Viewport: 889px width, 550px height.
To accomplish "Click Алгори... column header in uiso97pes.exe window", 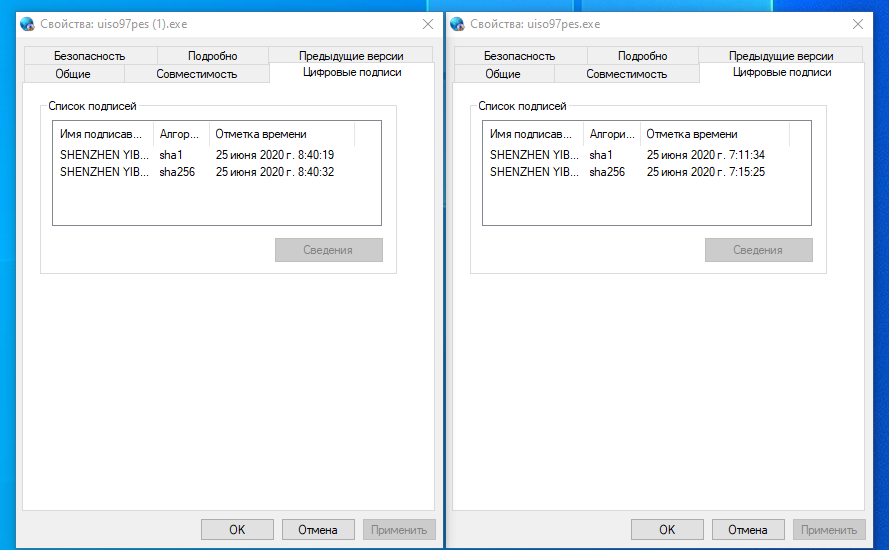I will pyautogui.click(x=612, y=134).
